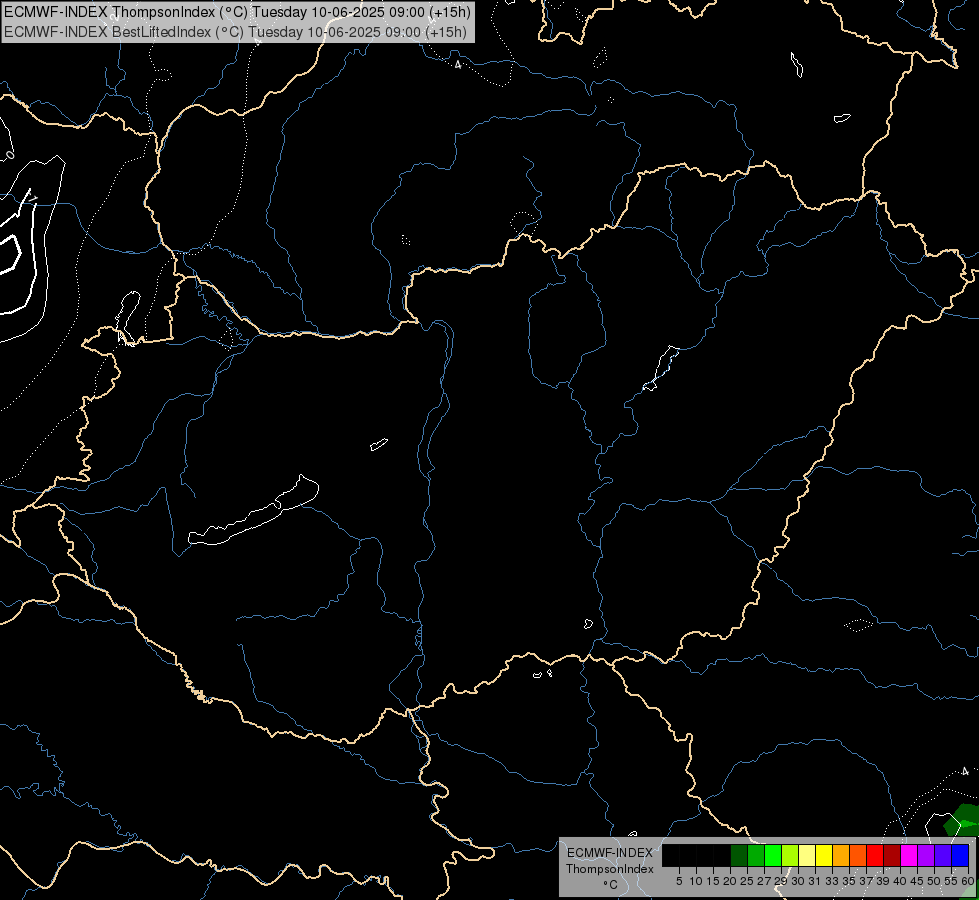Select the orange-red 35-37 legend swatch
This screenshot has height=900, width=979.
coord(858,855)
